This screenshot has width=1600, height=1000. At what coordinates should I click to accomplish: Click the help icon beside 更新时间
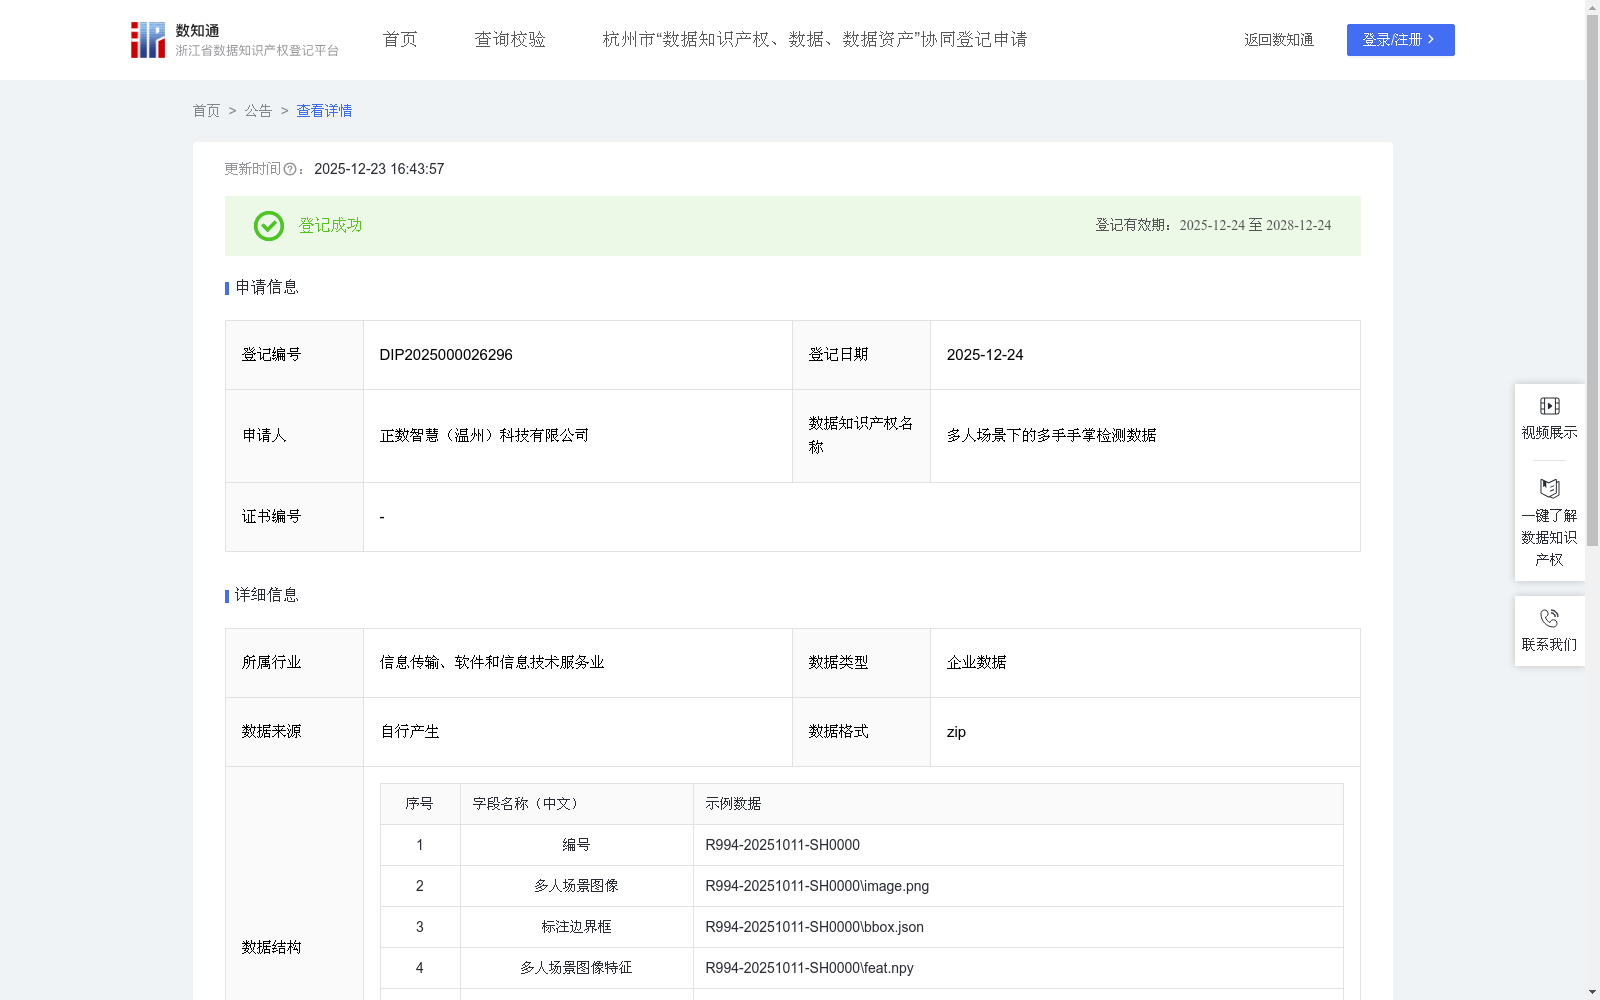[x=290, y=170]
